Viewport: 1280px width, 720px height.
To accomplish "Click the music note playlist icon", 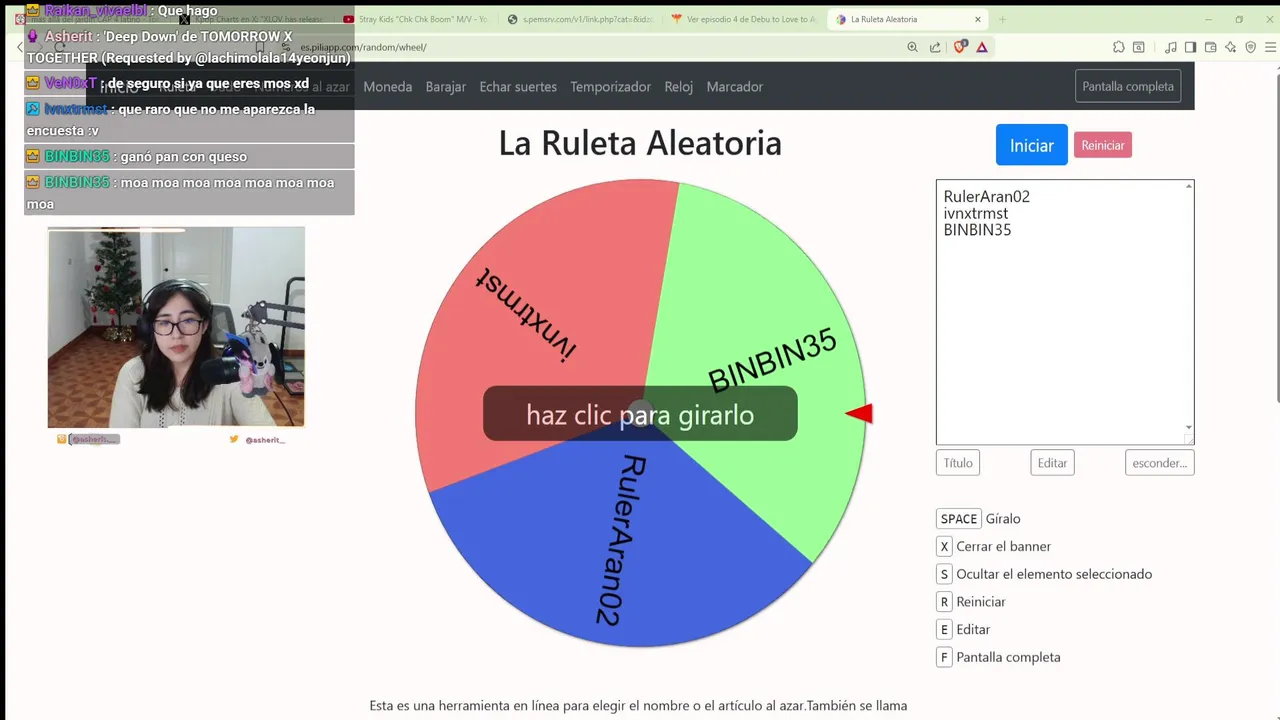I will pyautogui.click(x=1171, y=47).
